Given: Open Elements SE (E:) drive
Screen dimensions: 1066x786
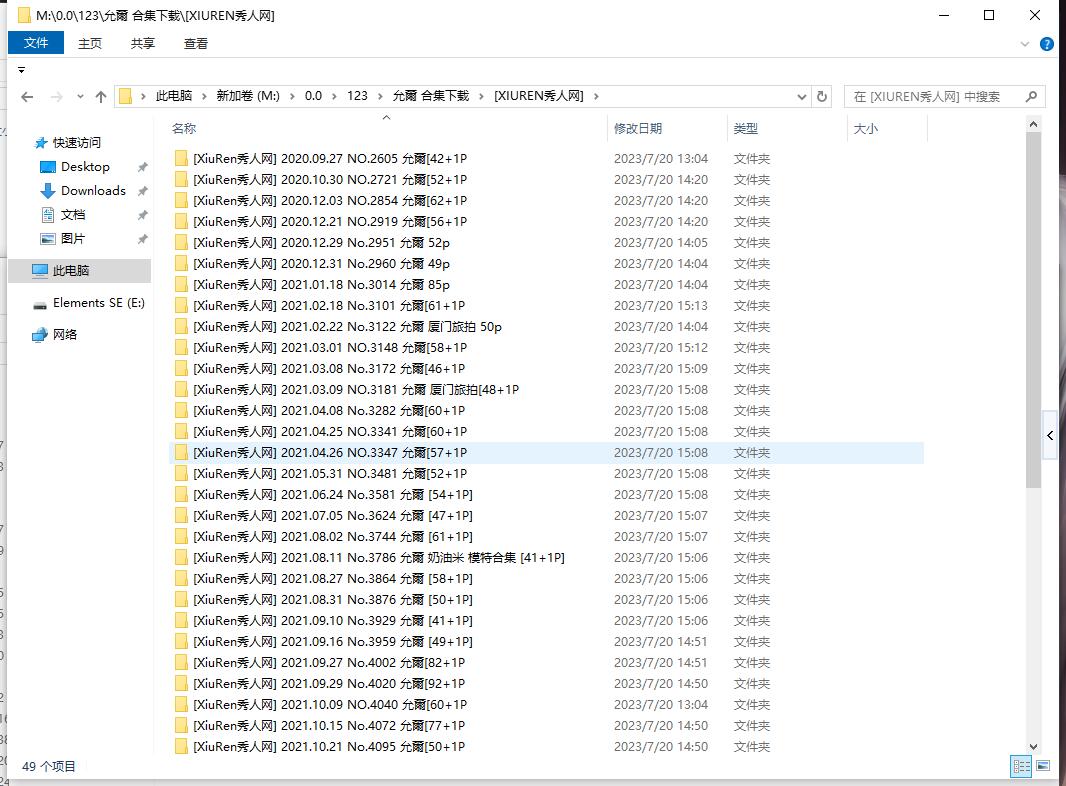Looking at the screenshot, I should click(99, 303).
